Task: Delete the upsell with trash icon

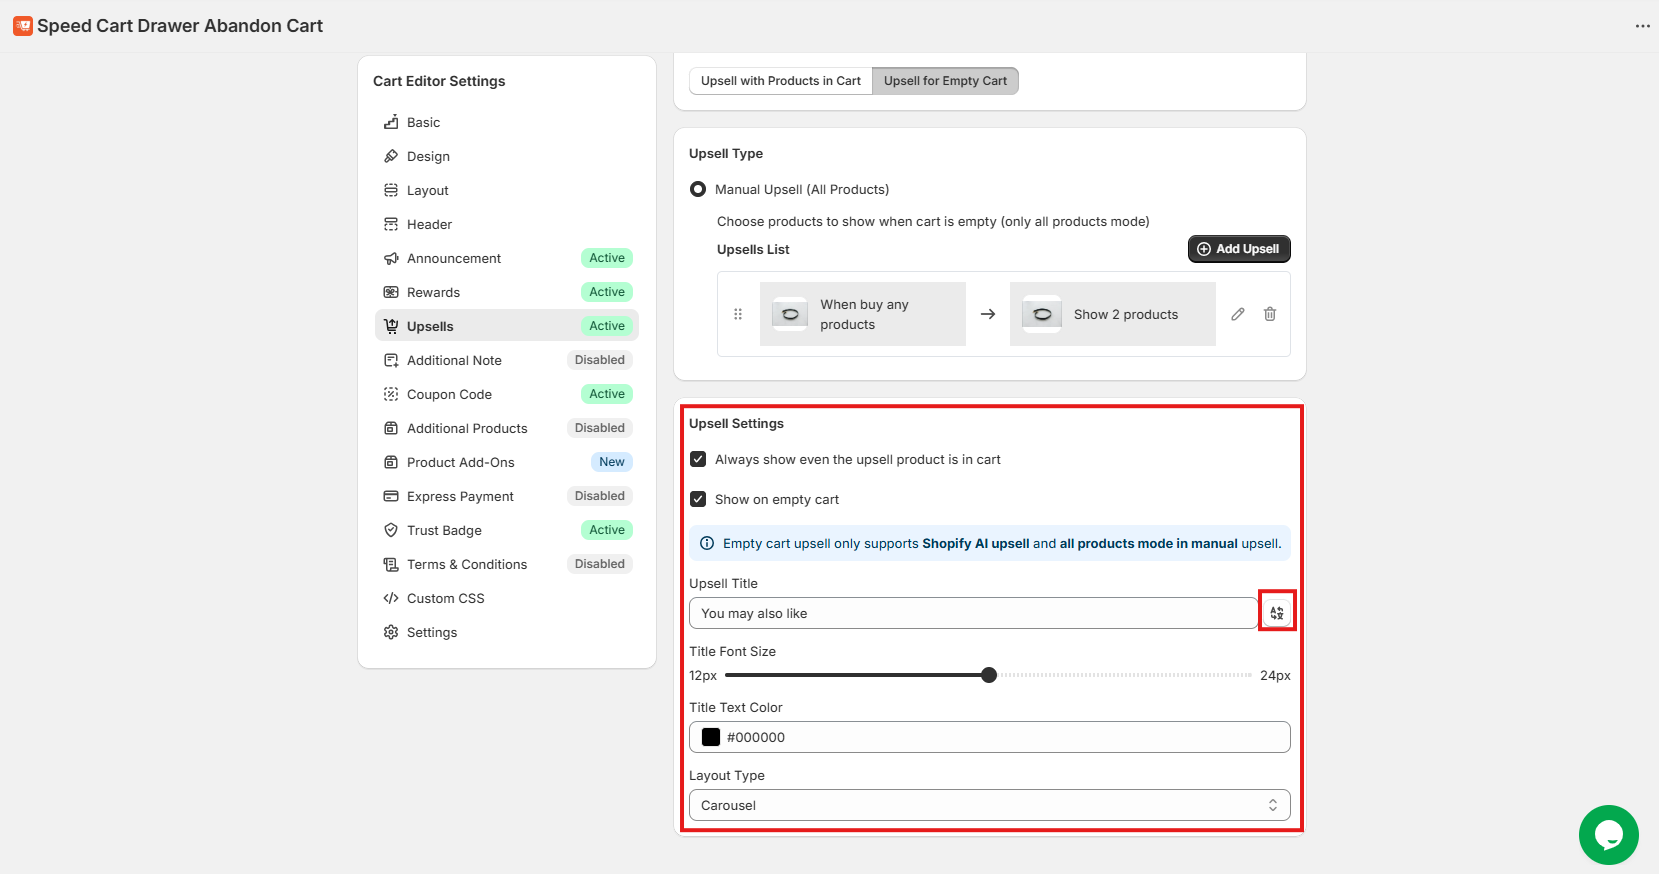Action: (1270, 314)
